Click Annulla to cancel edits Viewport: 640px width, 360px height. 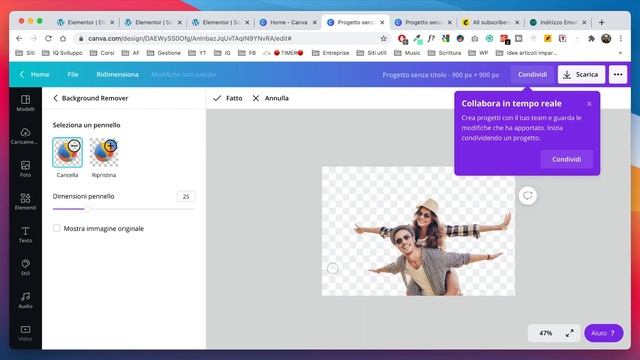click(x=271, y=98)
